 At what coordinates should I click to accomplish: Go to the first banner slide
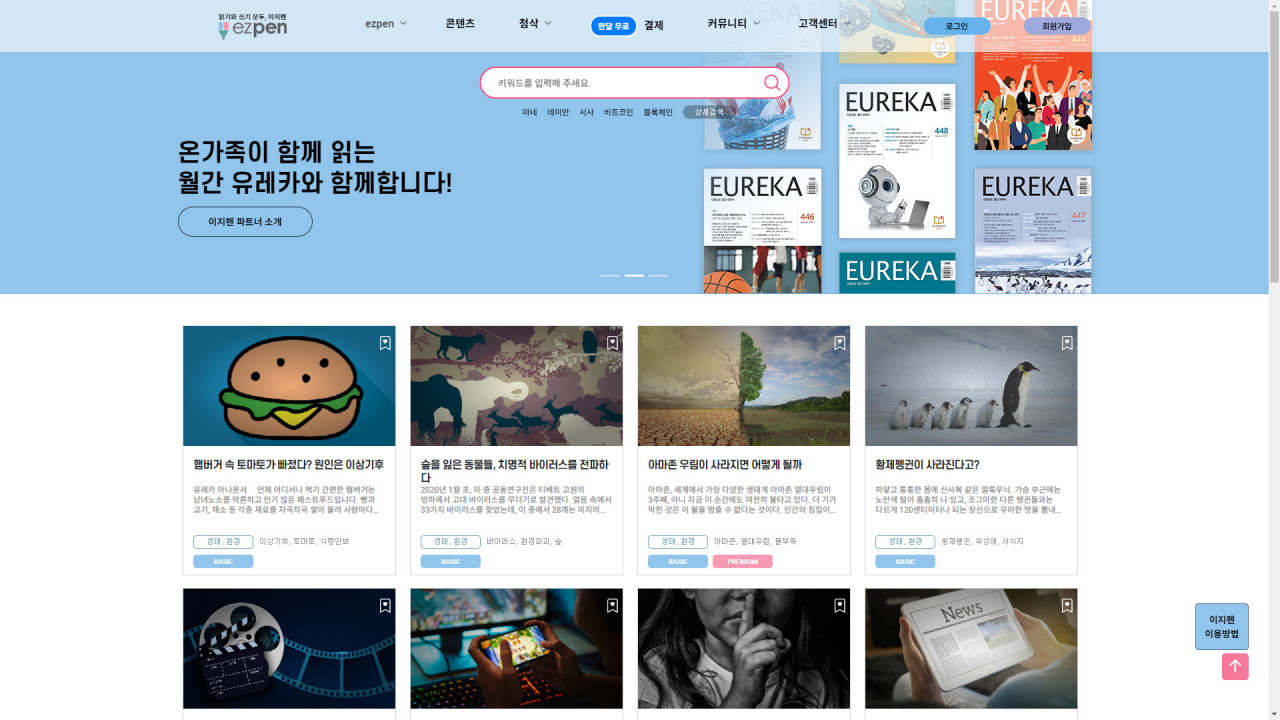tap(610, 275)
